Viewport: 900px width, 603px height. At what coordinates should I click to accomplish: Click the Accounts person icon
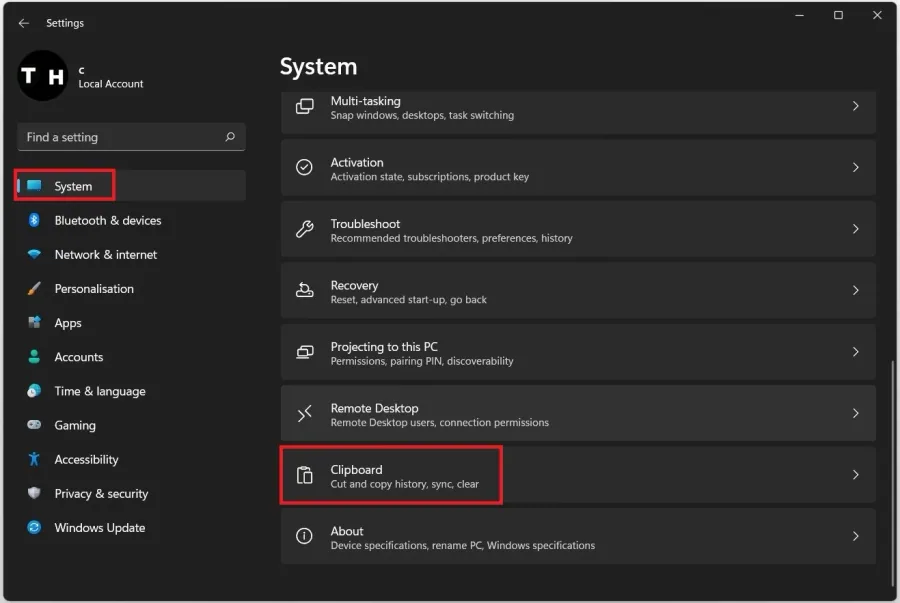(x=34, y=356)
